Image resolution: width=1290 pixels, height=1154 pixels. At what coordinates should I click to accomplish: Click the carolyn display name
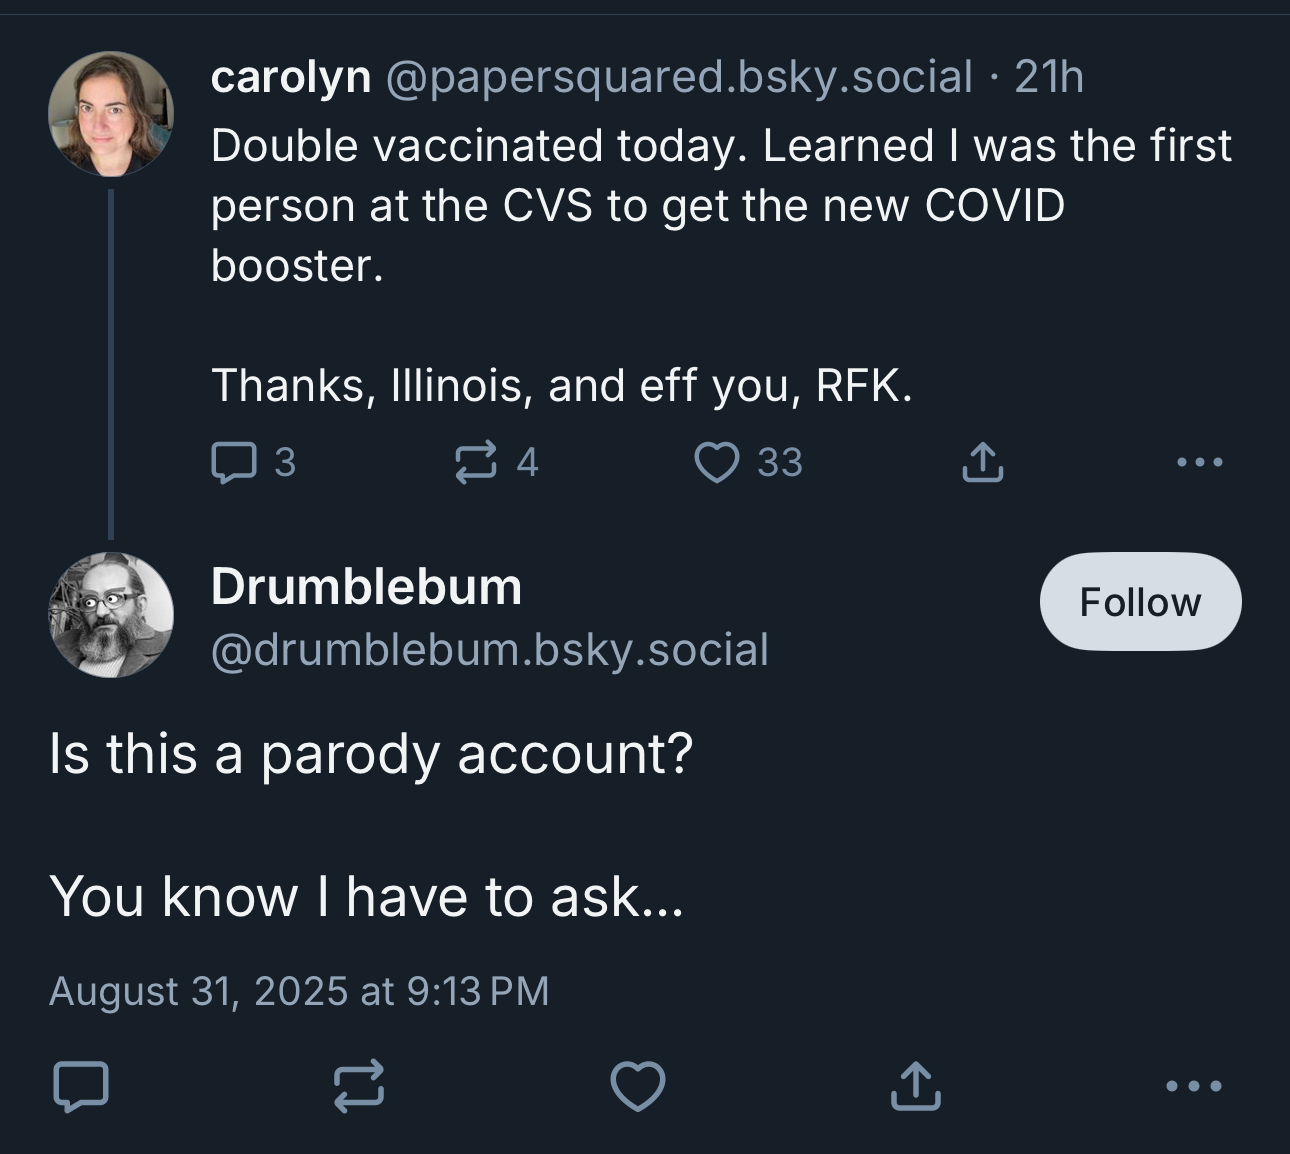pyautogui.click(x=290, y=77)
